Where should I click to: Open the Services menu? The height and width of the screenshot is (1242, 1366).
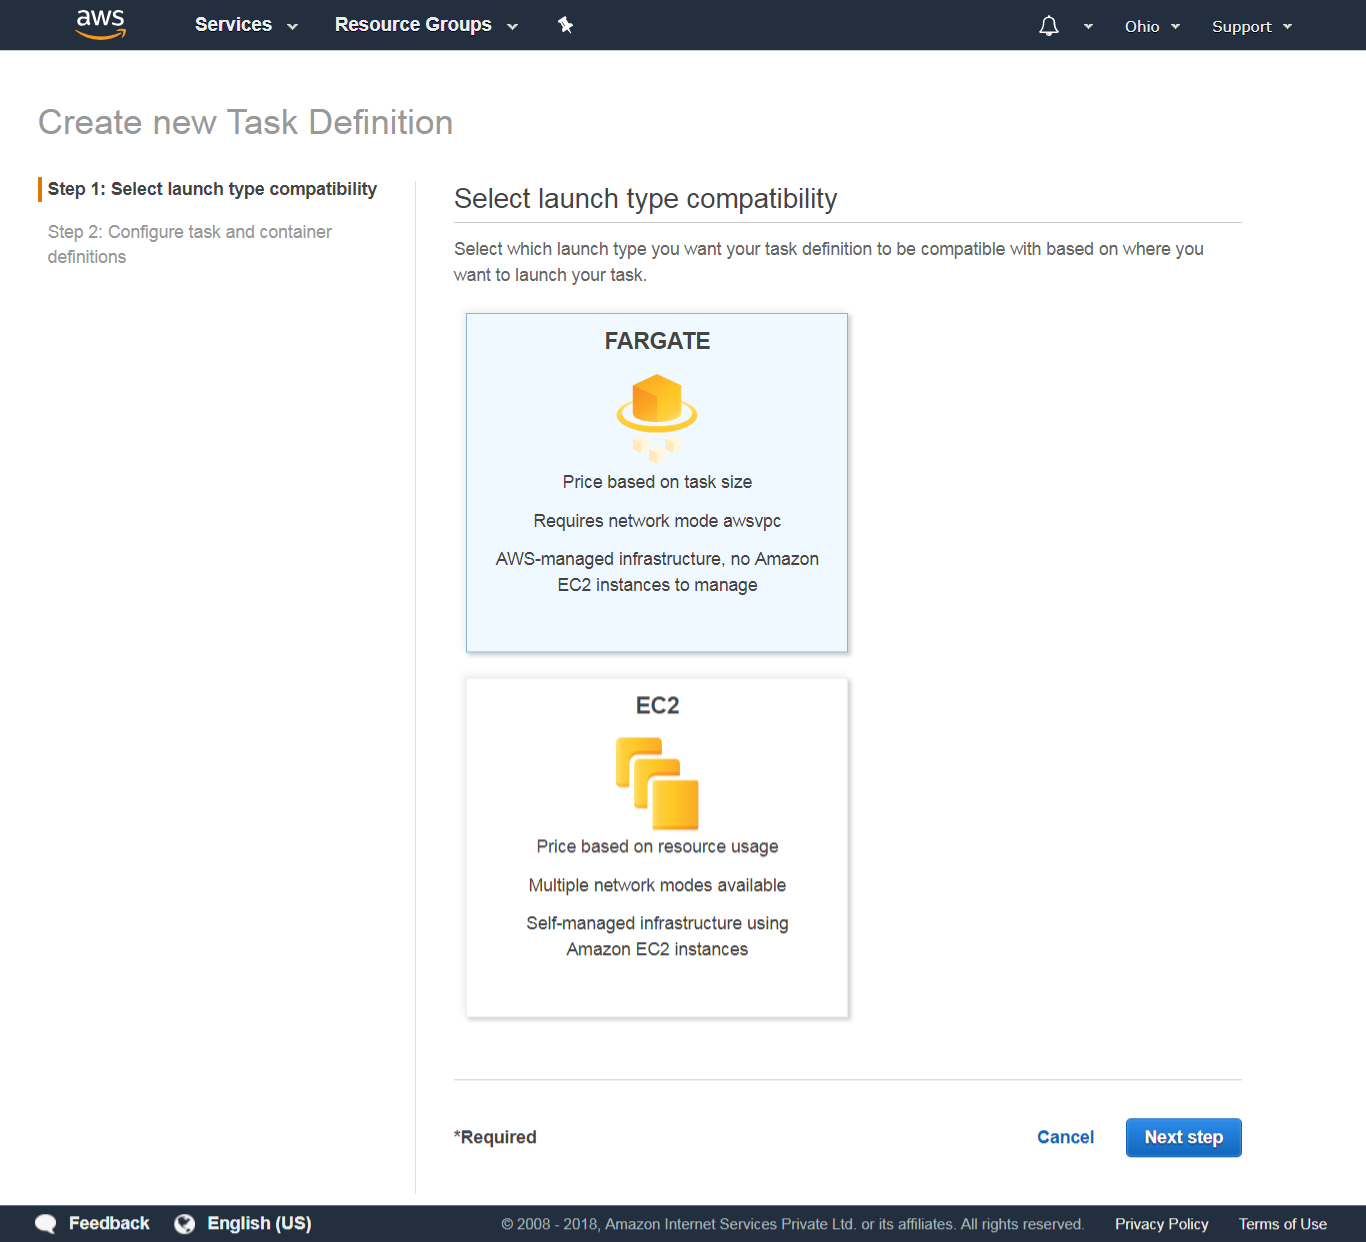click(x=233, y=25)
